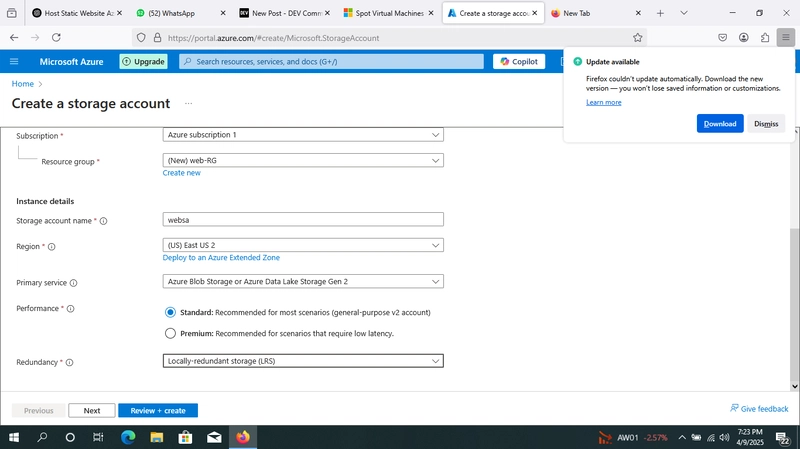Expand the Resource group dropdown

pos(303,160)
